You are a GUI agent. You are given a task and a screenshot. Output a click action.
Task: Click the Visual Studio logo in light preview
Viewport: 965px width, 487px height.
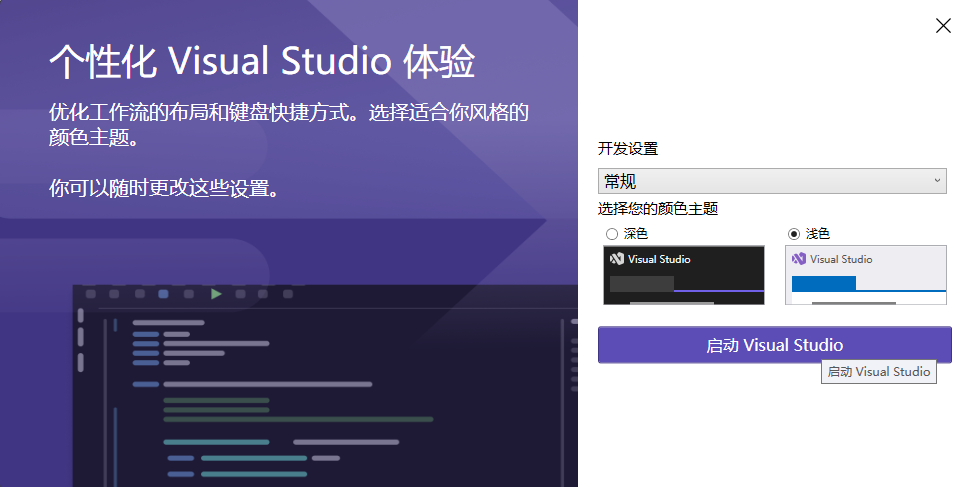click(x=799, y=259)
